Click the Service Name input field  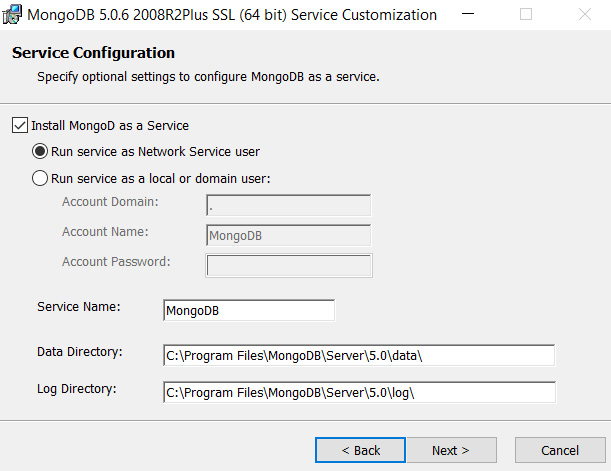coord(249,310)
